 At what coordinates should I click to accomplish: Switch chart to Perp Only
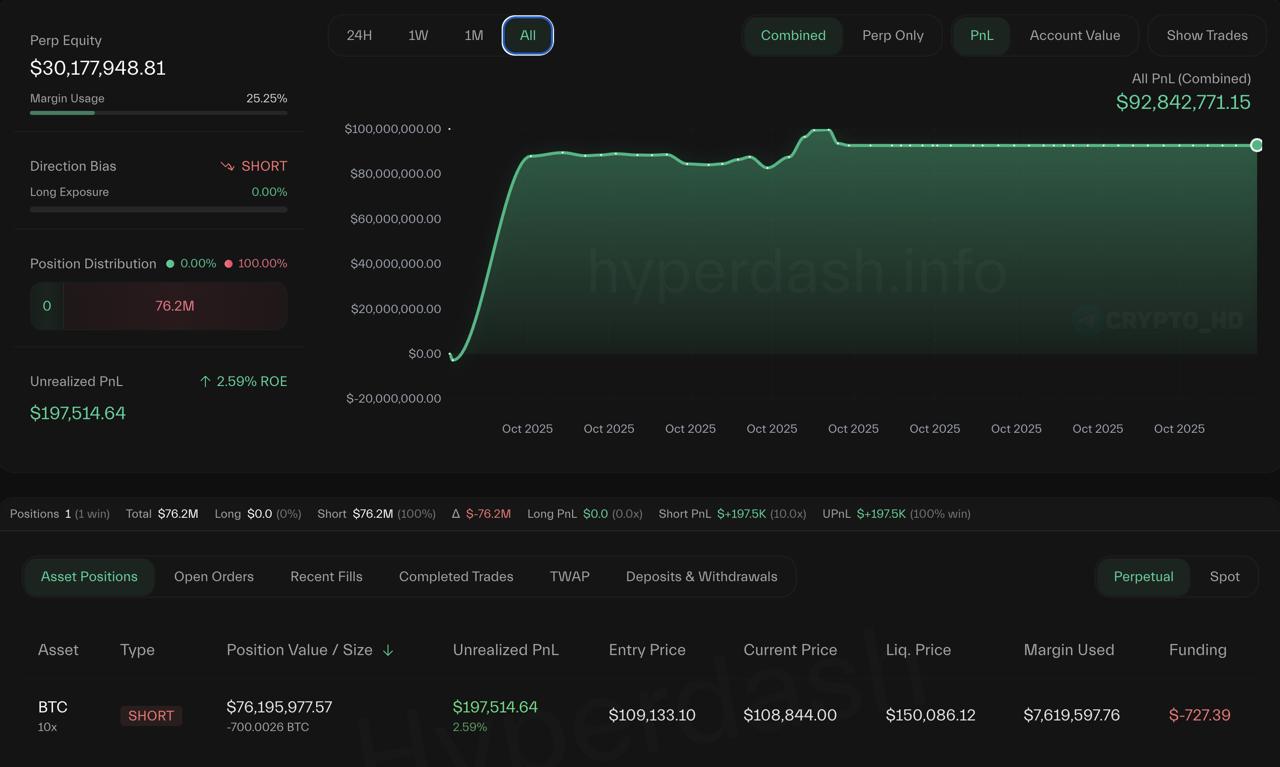point(892,35)
